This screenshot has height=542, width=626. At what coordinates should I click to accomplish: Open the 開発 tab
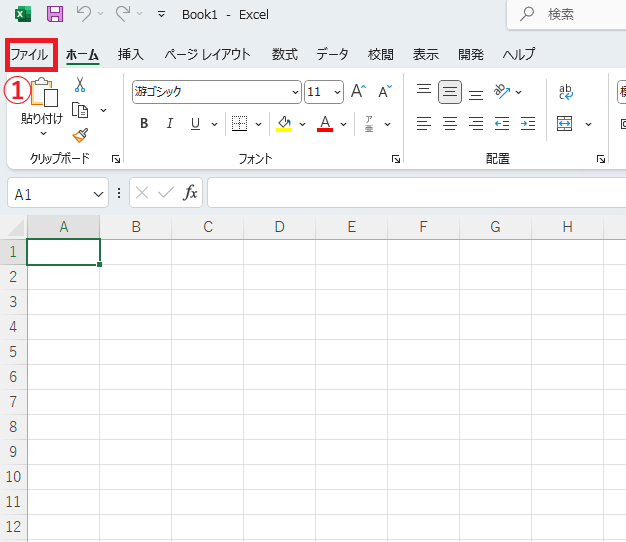pyautogui.click(x=471, y=54)
